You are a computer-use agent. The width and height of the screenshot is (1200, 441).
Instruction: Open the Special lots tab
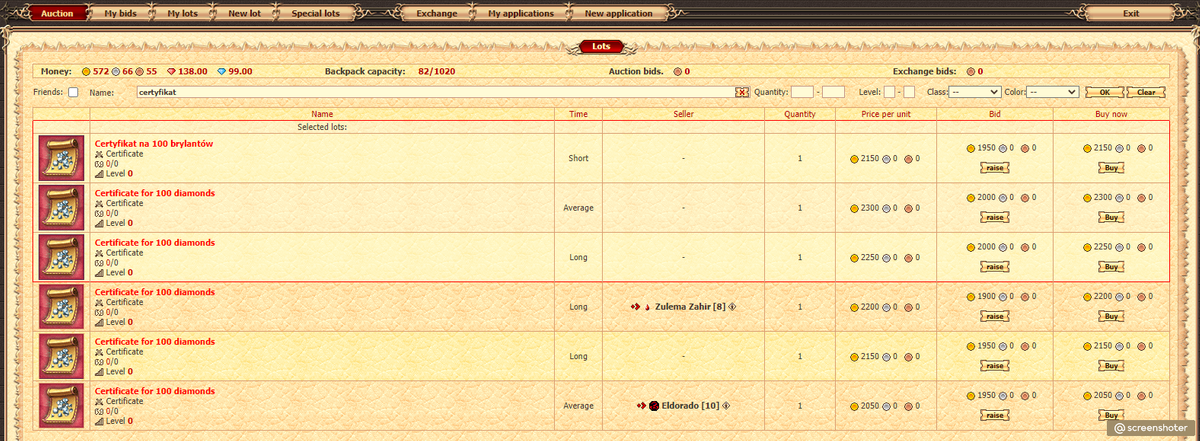click(x=315, y=14)
